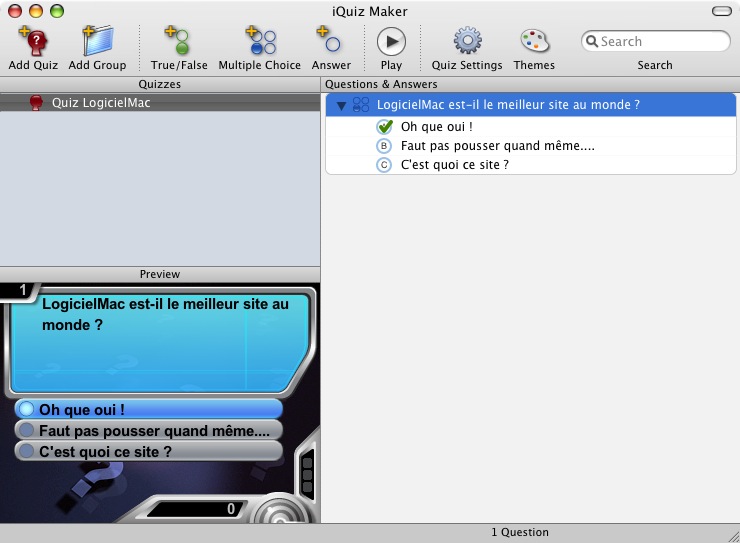This screenshot has width=740, height=543.
Task: Mark answer B as correct
Action: (x=384, y=146)
